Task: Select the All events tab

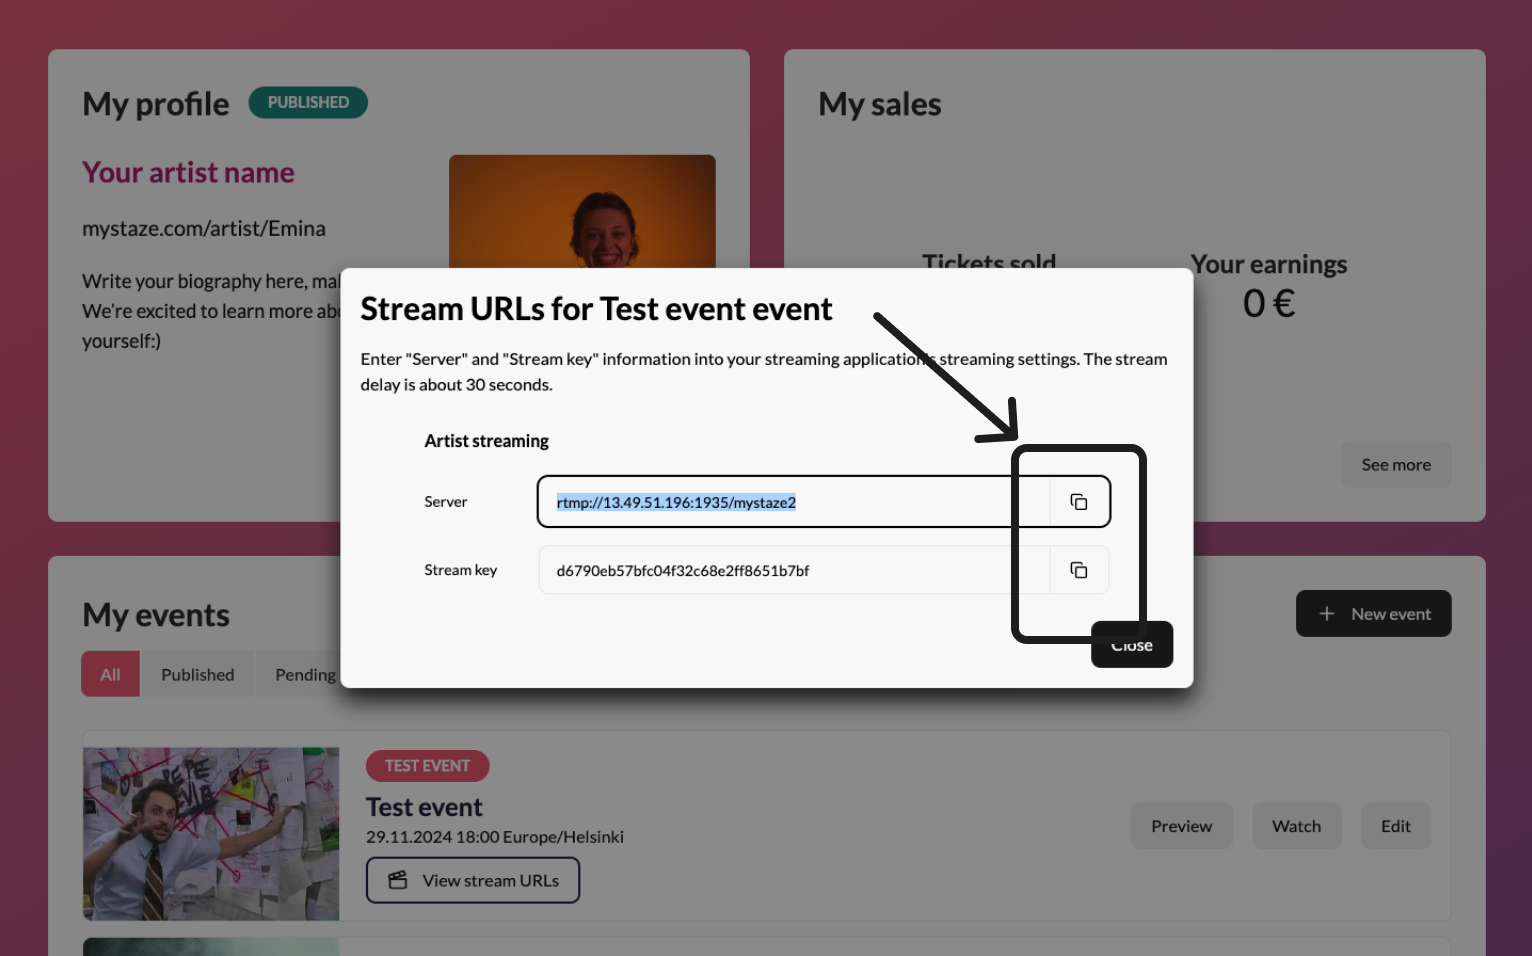Action: pyautogui.click(x=110, y=675)
